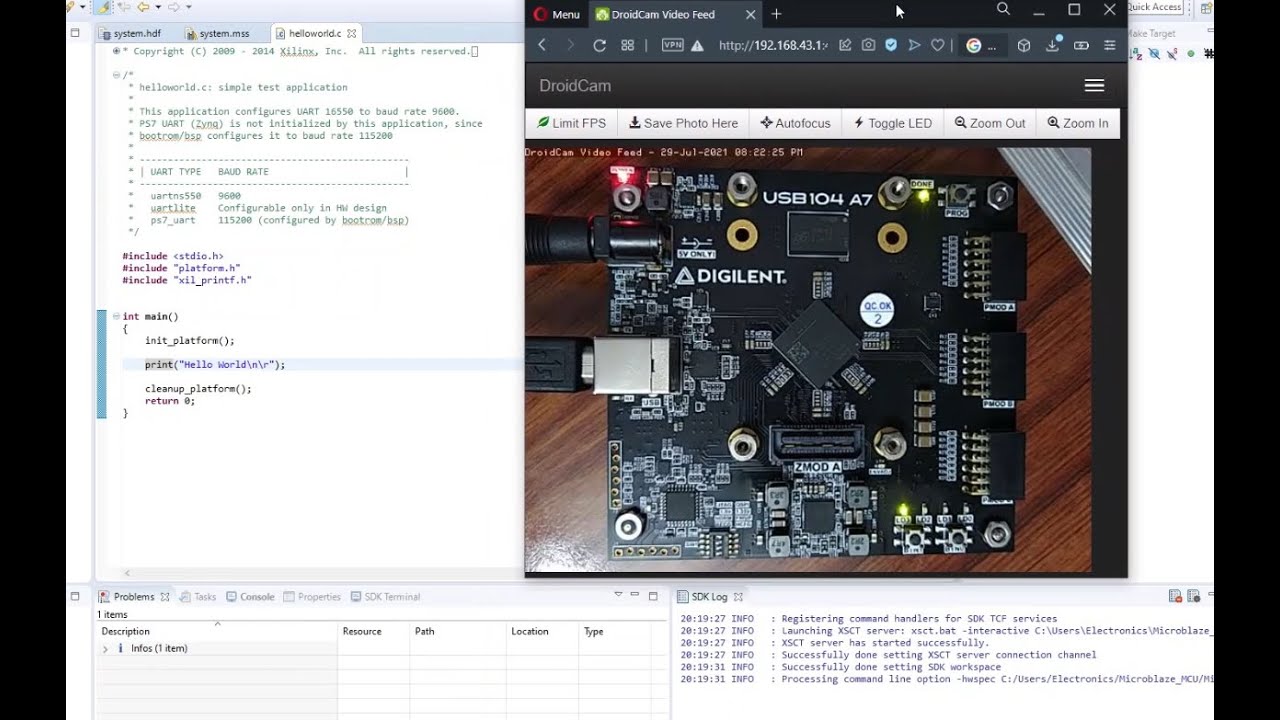Open the extensions cube icon
Screen dimensions: 1280x720
coord(1024,45)
